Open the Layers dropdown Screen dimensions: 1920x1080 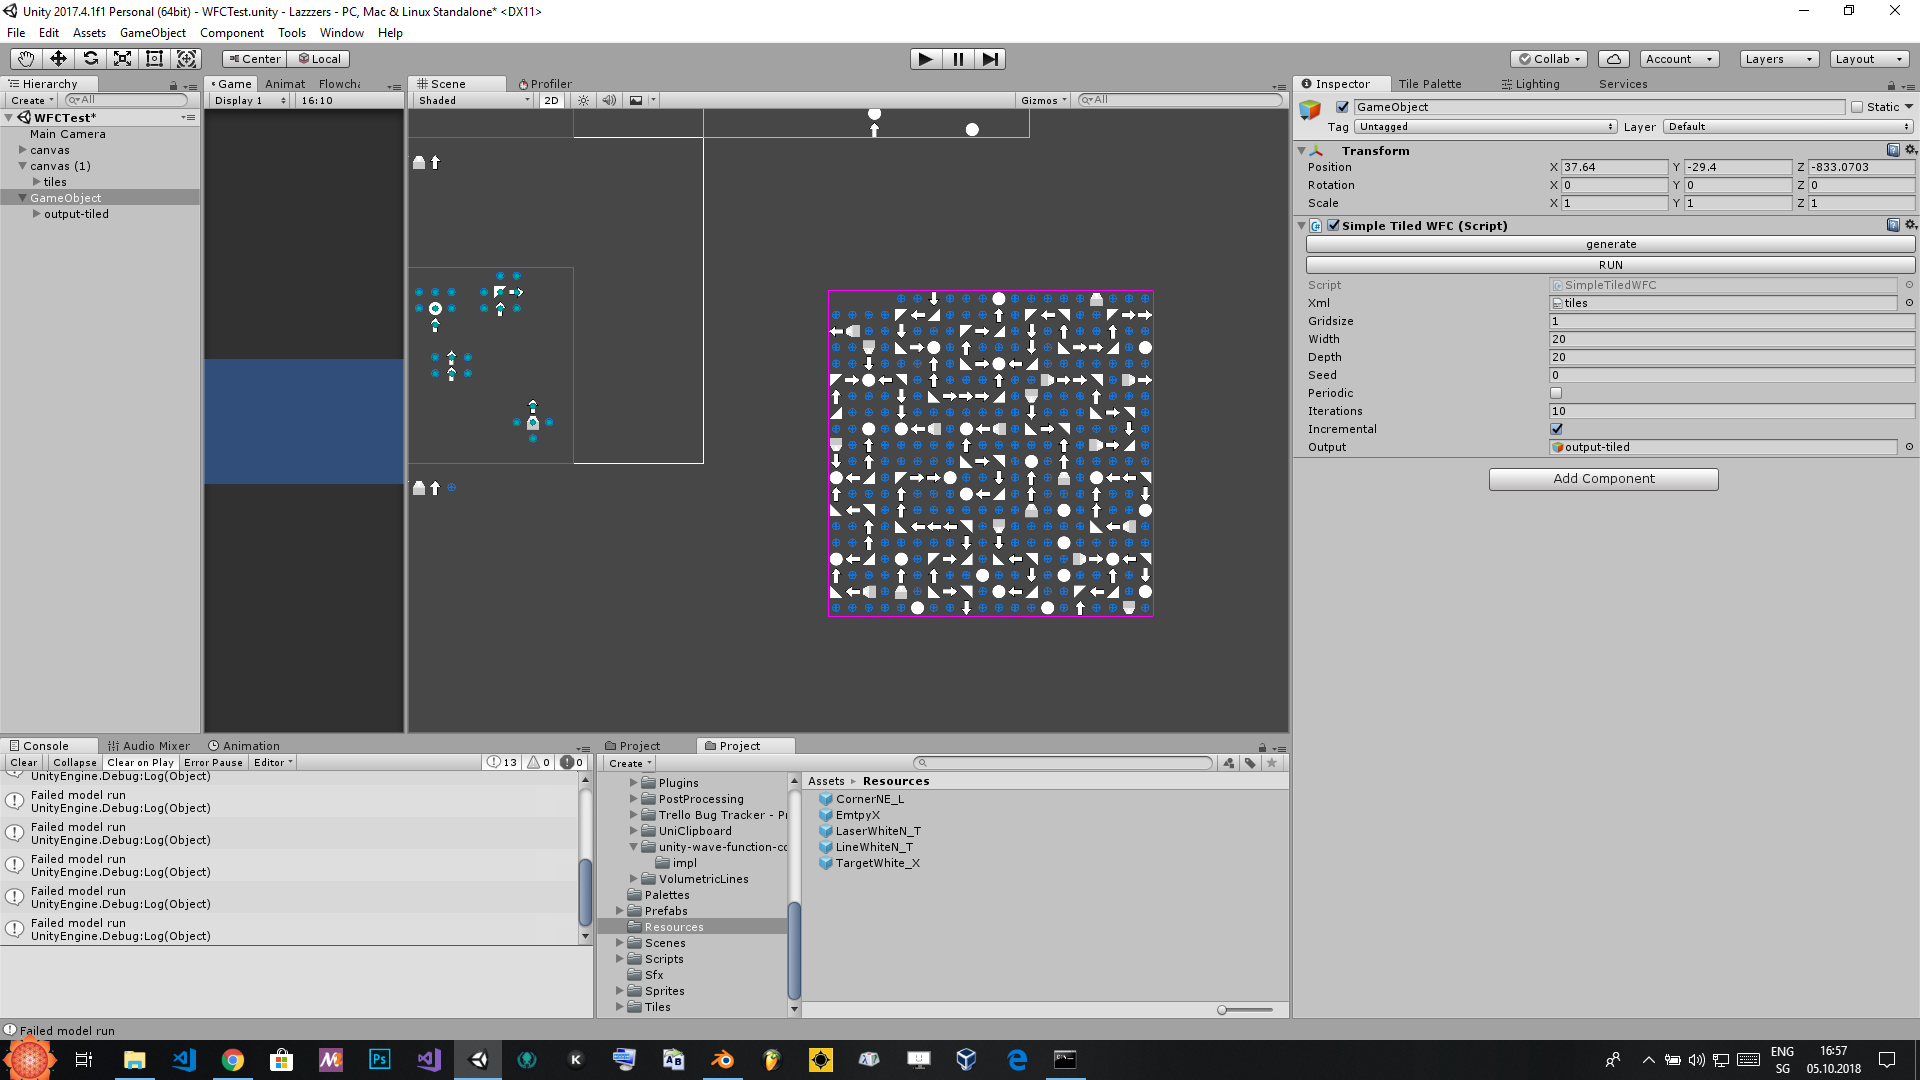pos(1778,59)
